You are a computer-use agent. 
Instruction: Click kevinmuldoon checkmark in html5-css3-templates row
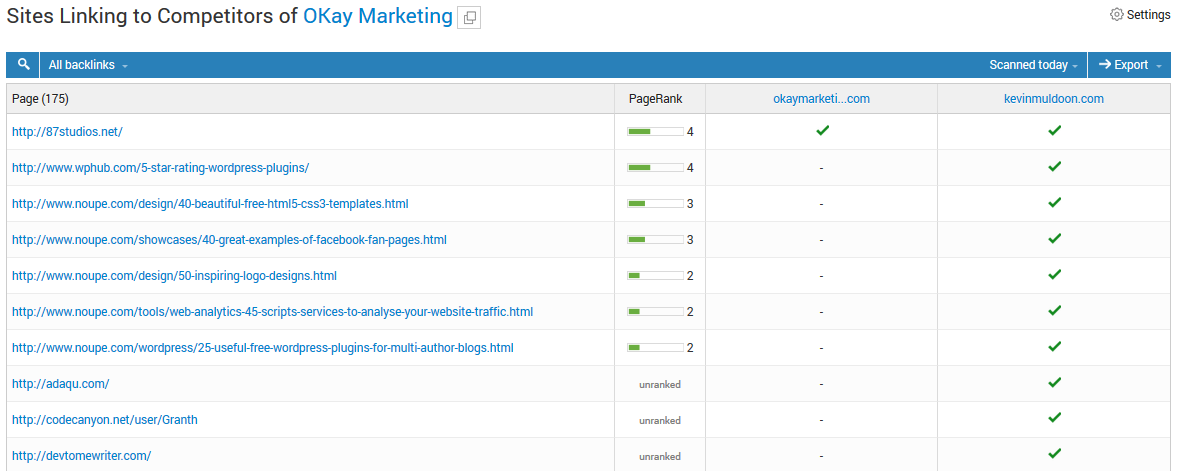point(1054,202)
